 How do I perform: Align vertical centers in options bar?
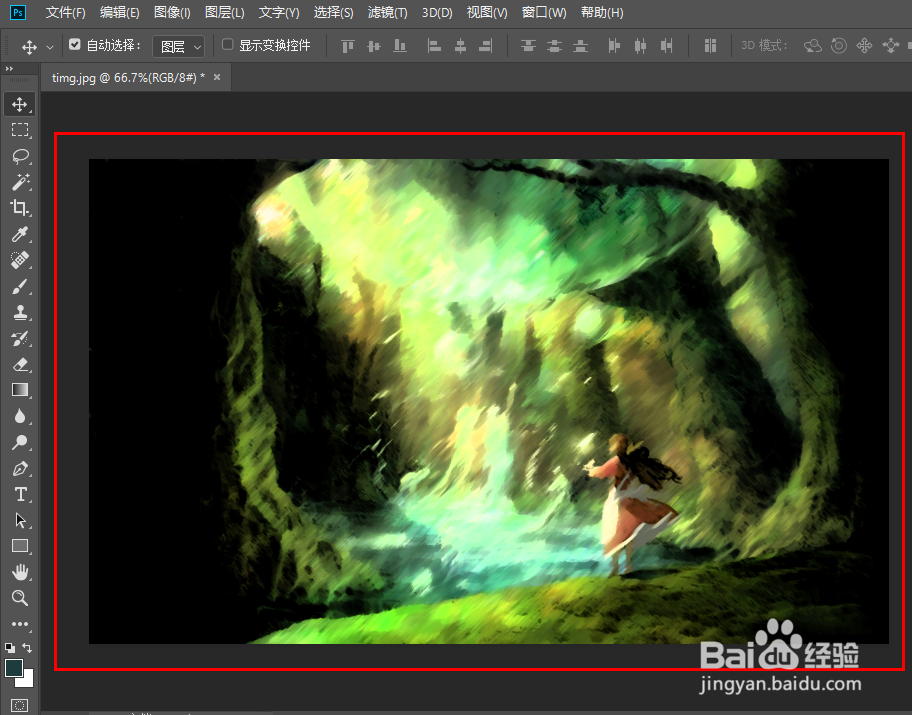(x=374, y=46)
